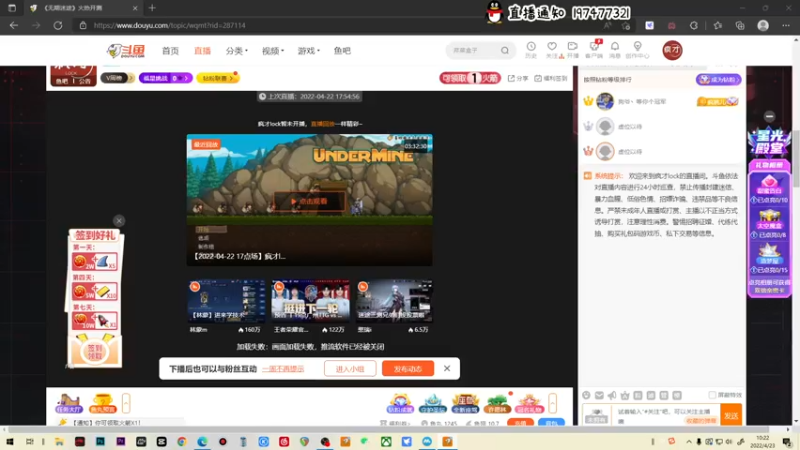Viewport: 800px width, 450px height.
Task: Click the 直播回放 orange link
Action: [322, 123]
